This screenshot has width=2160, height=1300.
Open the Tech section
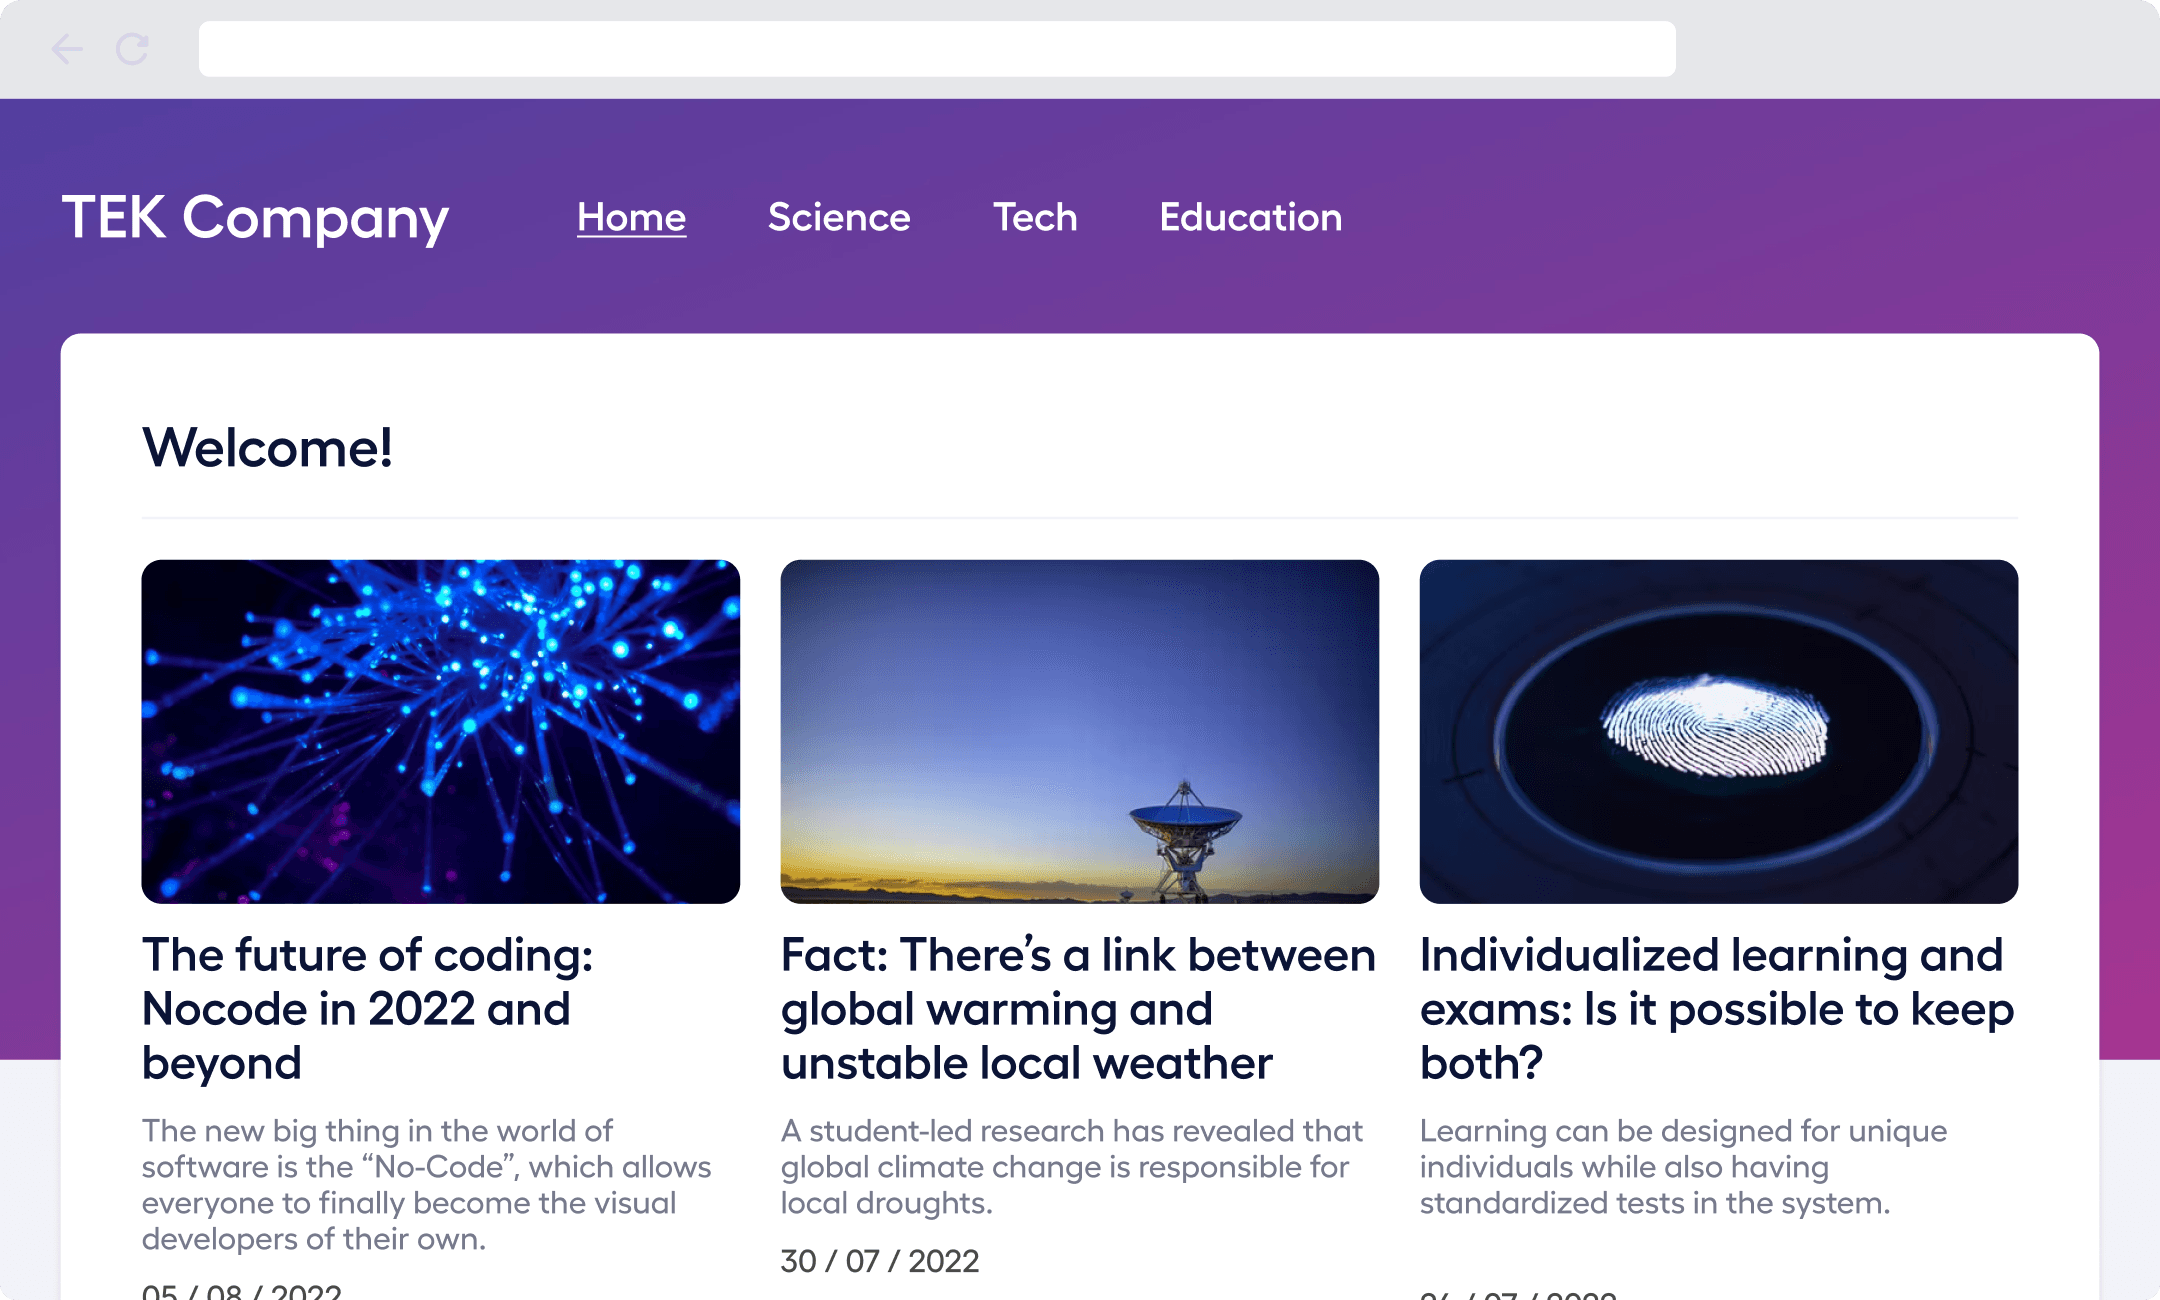click(1035, 218)
